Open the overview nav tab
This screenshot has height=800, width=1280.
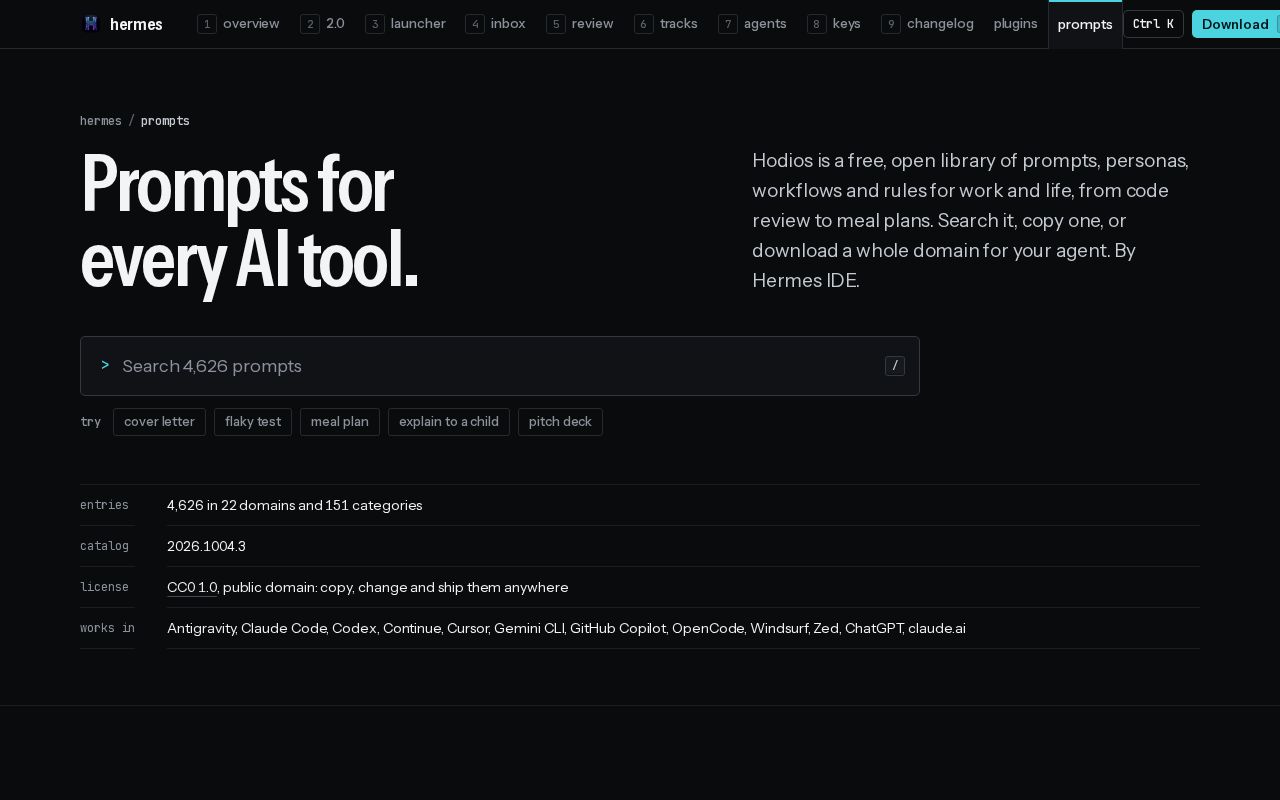(238, 23)
